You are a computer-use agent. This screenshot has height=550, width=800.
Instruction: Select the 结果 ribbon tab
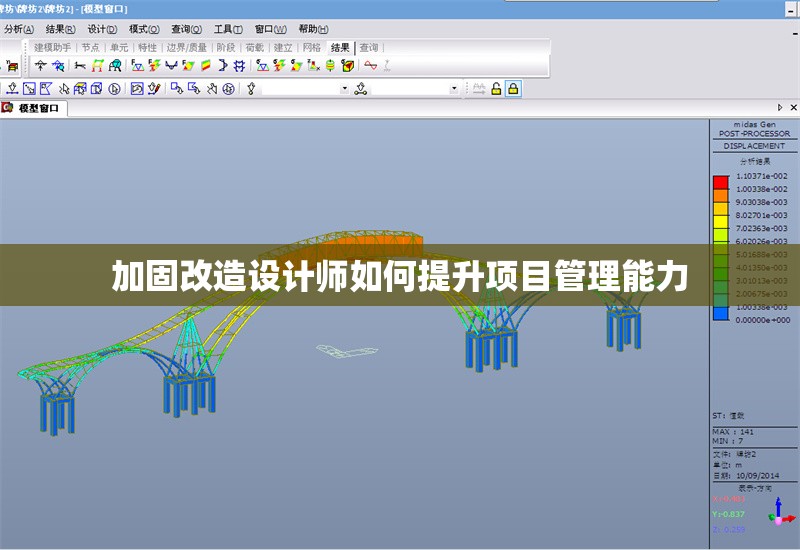click(340, 47)
